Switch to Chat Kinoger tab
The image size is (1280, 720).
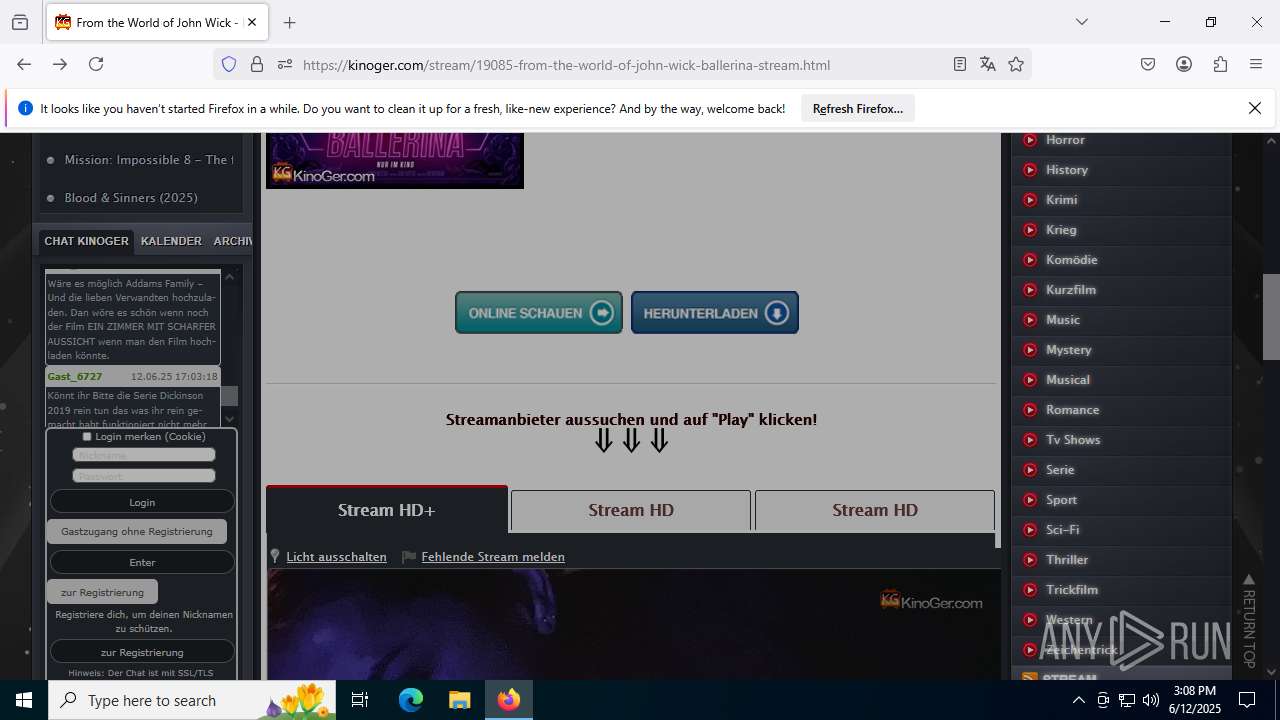tap(86, 241)
